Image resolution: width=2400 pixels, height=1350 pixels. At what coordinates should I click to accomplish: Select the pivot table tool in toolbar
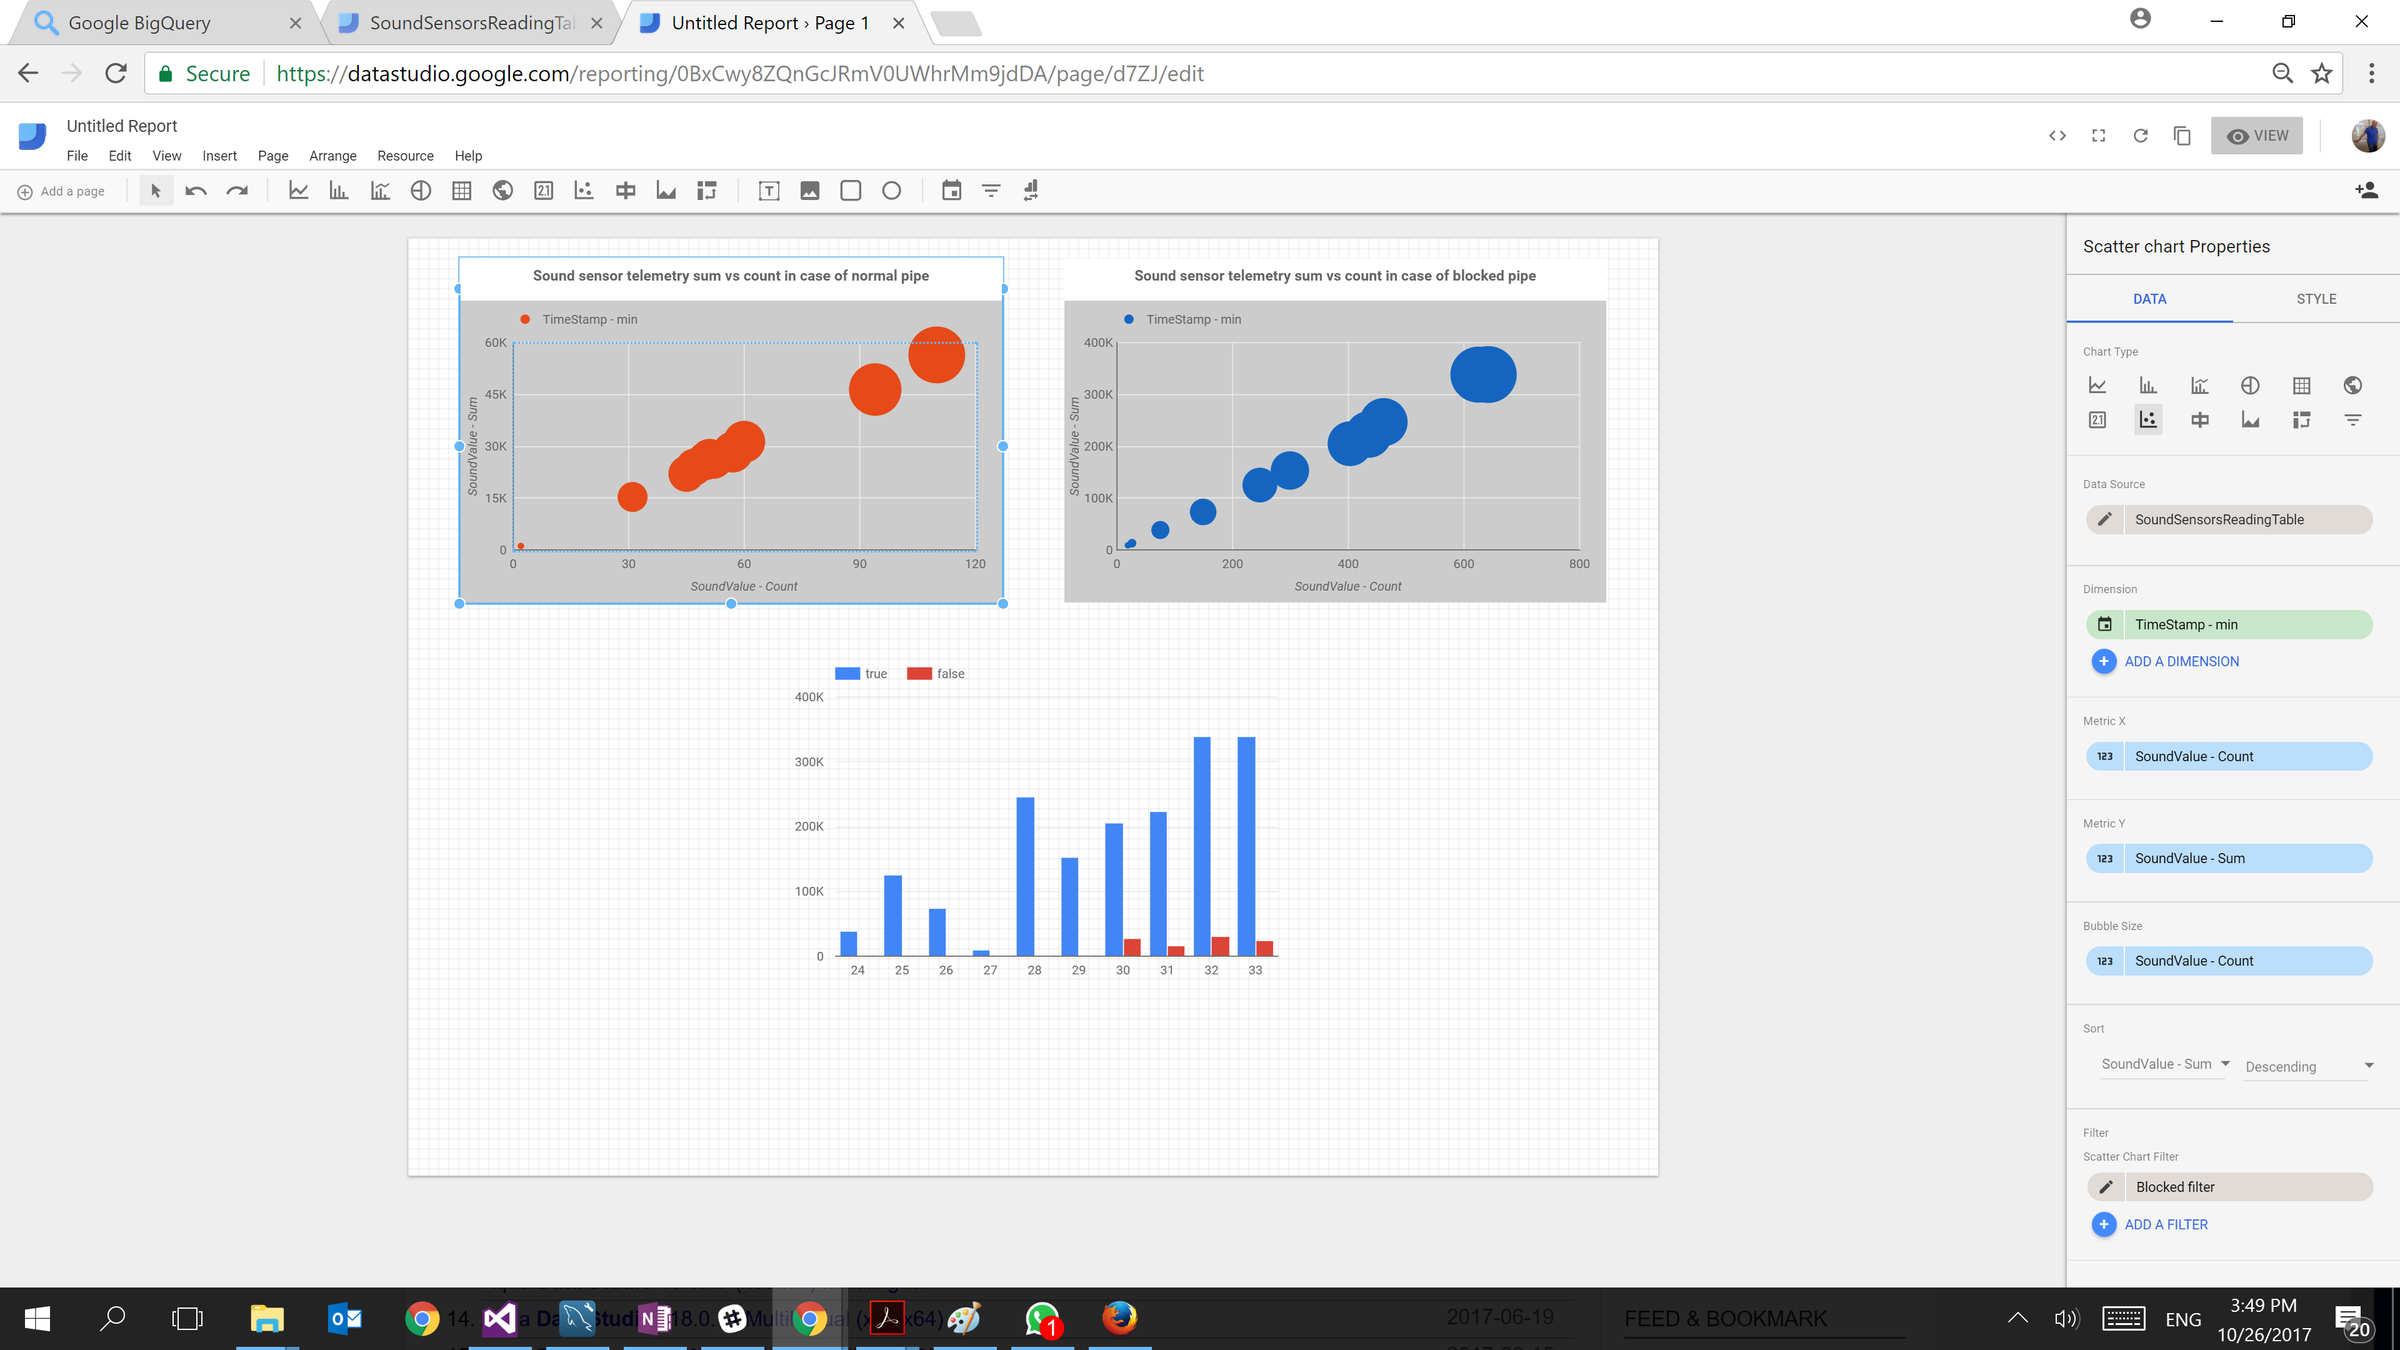pyautogui.click(x=707, y=191)
